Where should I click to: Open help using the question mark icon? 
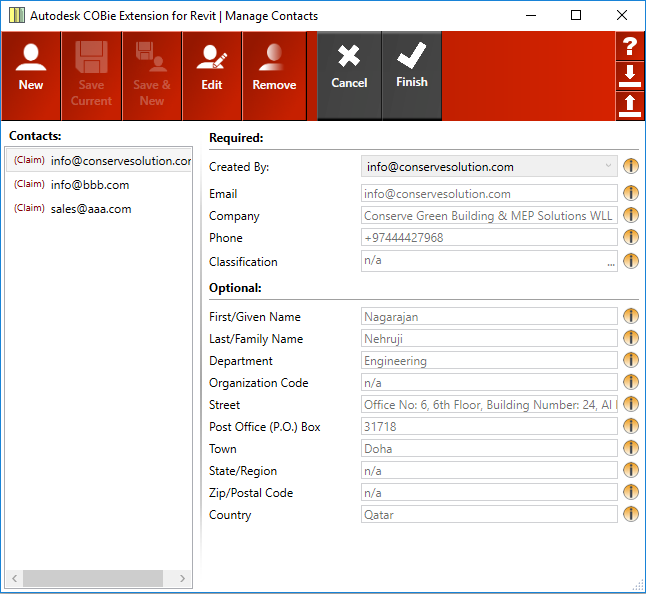629,46
